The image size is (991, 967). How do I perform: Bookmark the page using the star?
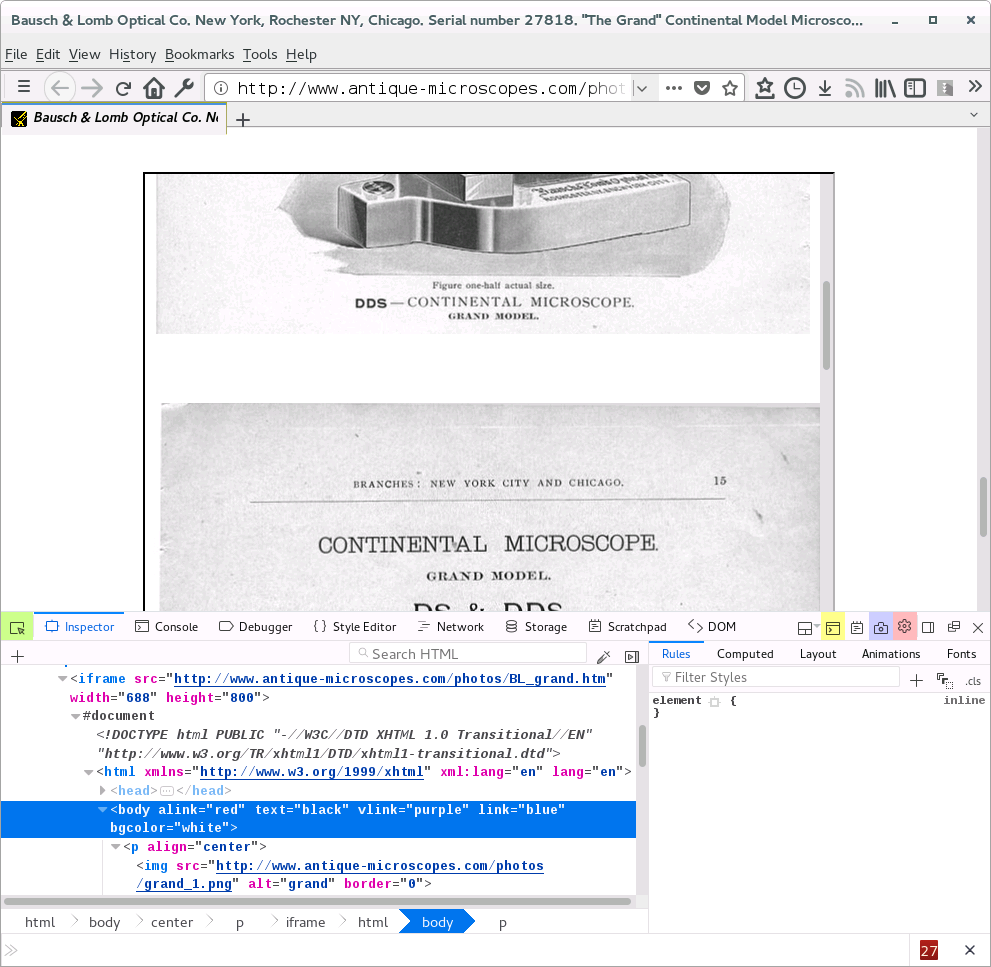pyautogui.click(x=732, y=87)
